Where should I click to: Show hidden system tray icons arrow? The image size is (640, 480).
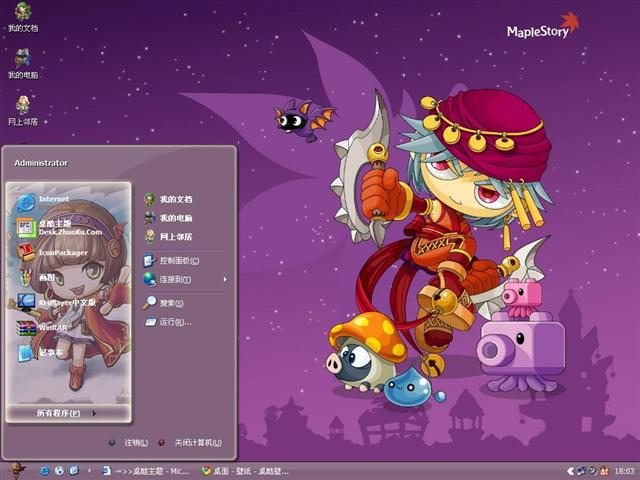[570, 471]
